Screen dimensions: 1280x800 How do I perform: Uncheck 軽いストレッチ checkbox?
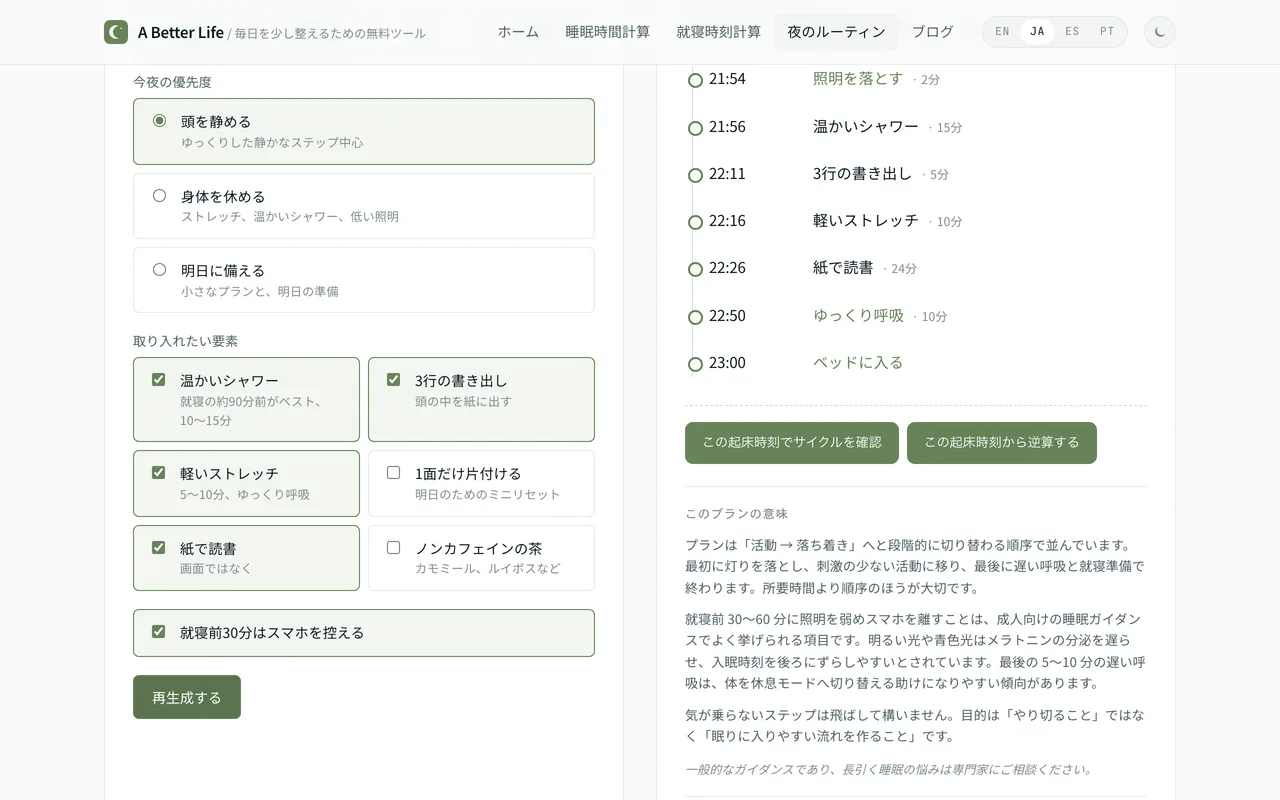[x=158, y=473]
